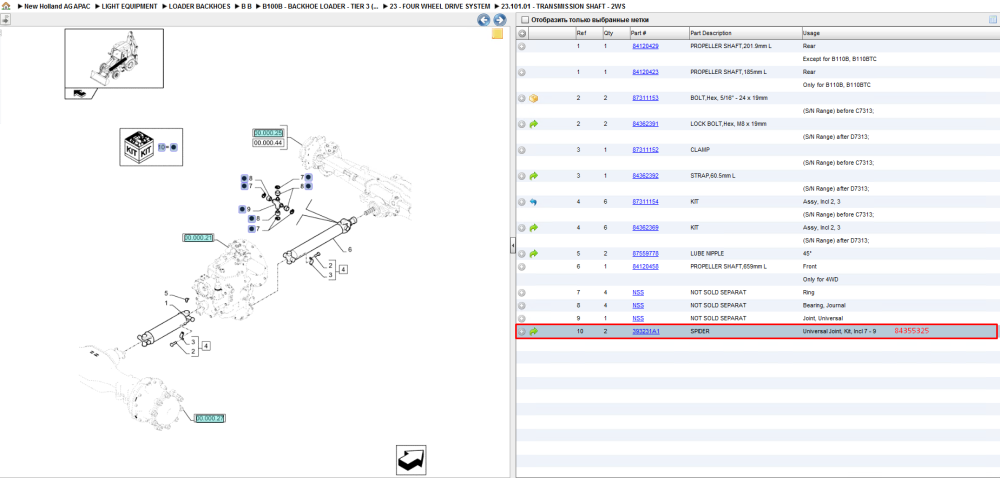Image resolution: width=1000 pixels, height=478 pixels.
Task: Open part number link 393231A1
Action: (645, 331)
